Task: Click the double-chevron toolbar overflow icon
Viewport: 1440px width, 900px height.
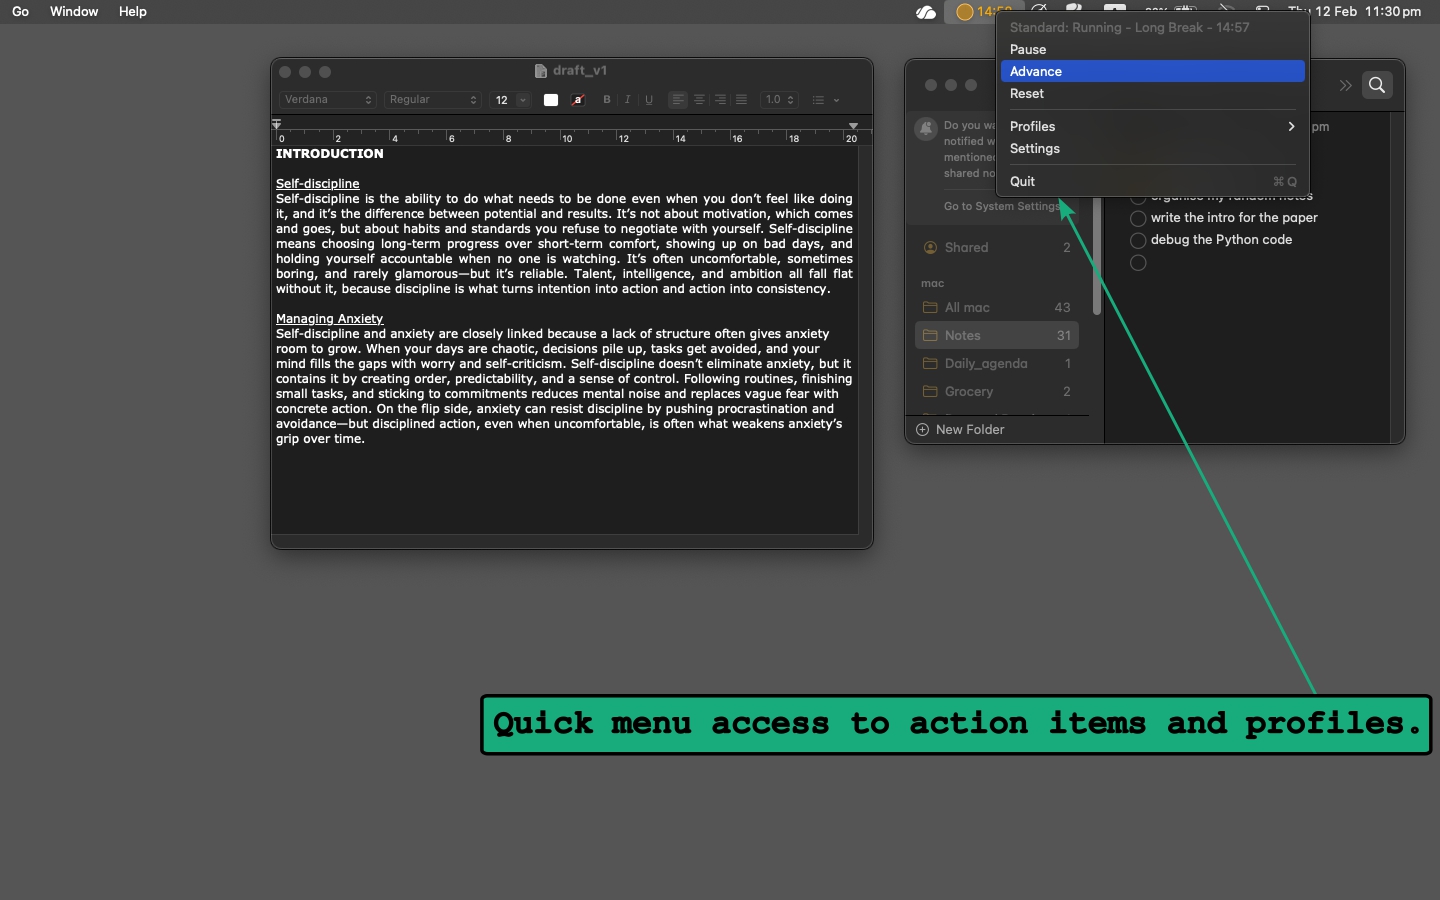Action: [1345, 86]
